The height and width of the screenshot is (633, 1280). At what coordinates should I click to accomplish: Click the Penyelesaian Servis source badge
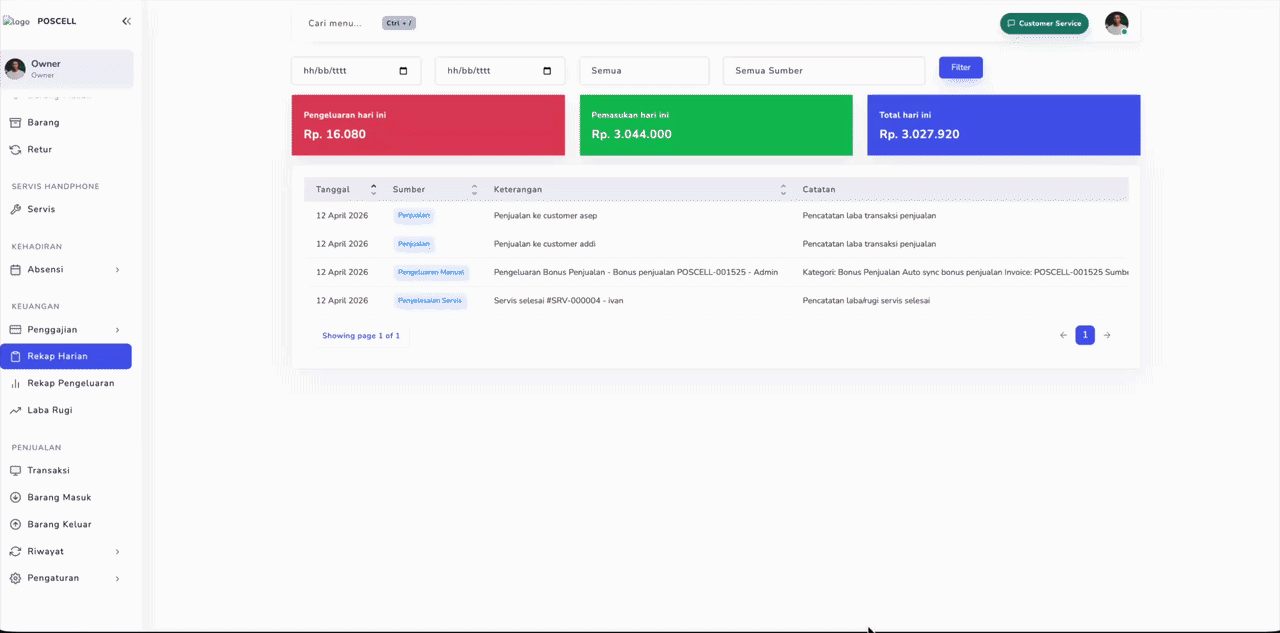tap(430, 301)
